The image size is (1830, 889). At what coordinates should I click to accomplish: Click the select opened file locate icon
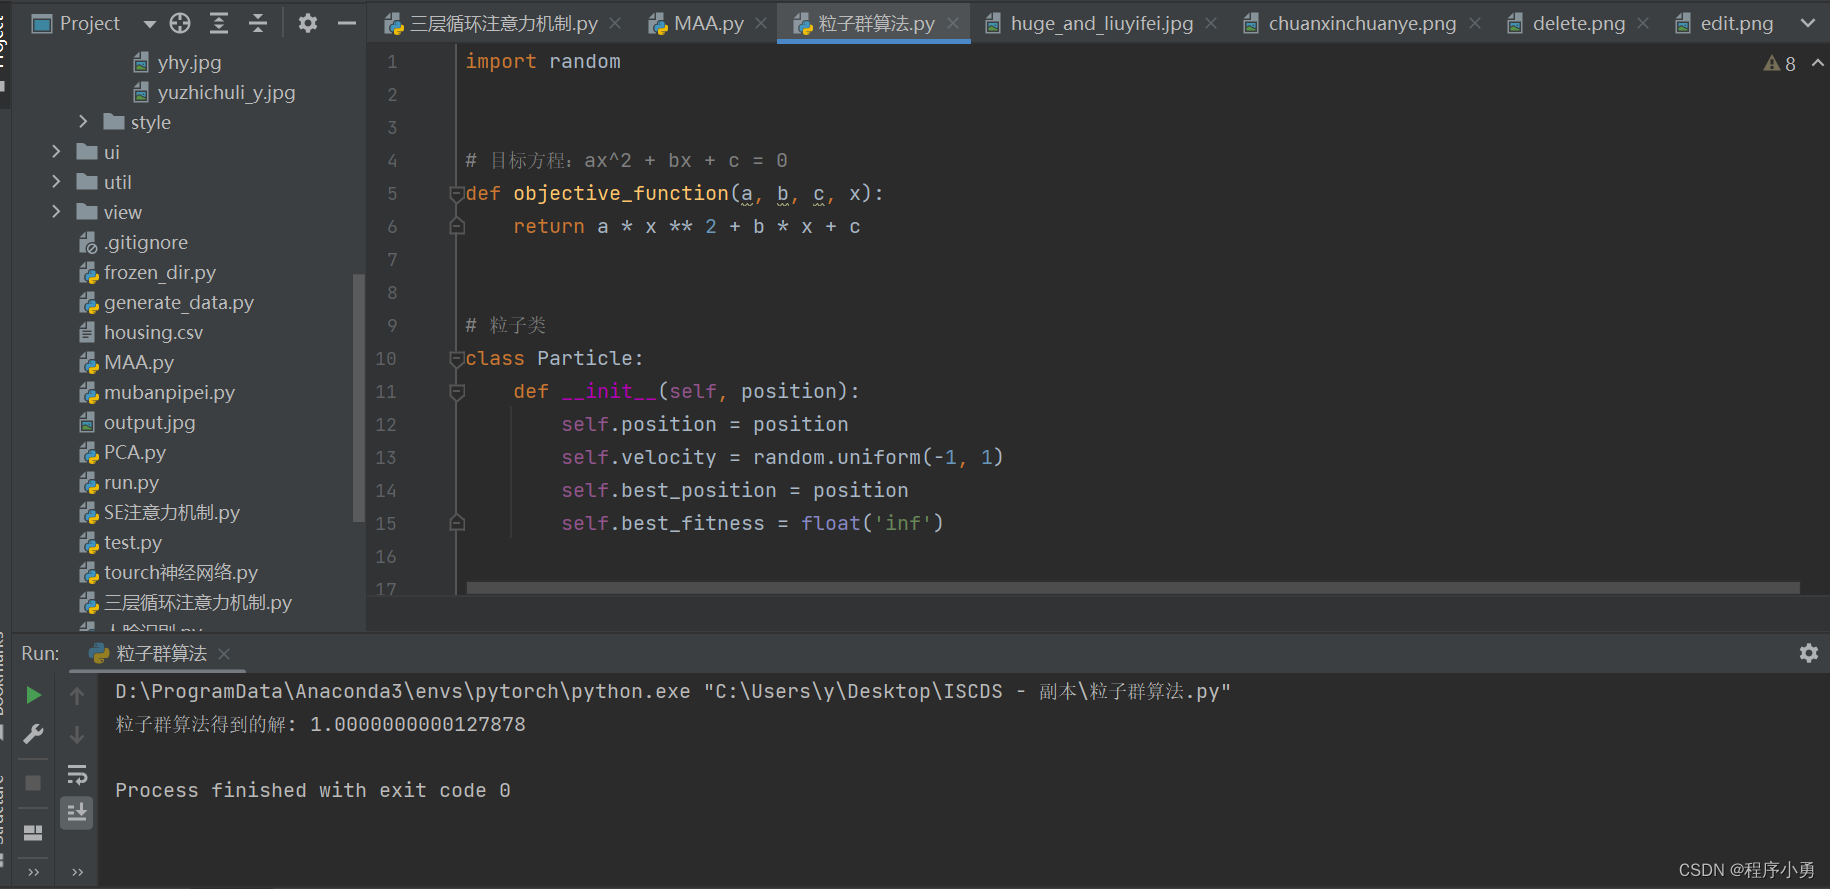pyautogui.click(x=180, y=23)
